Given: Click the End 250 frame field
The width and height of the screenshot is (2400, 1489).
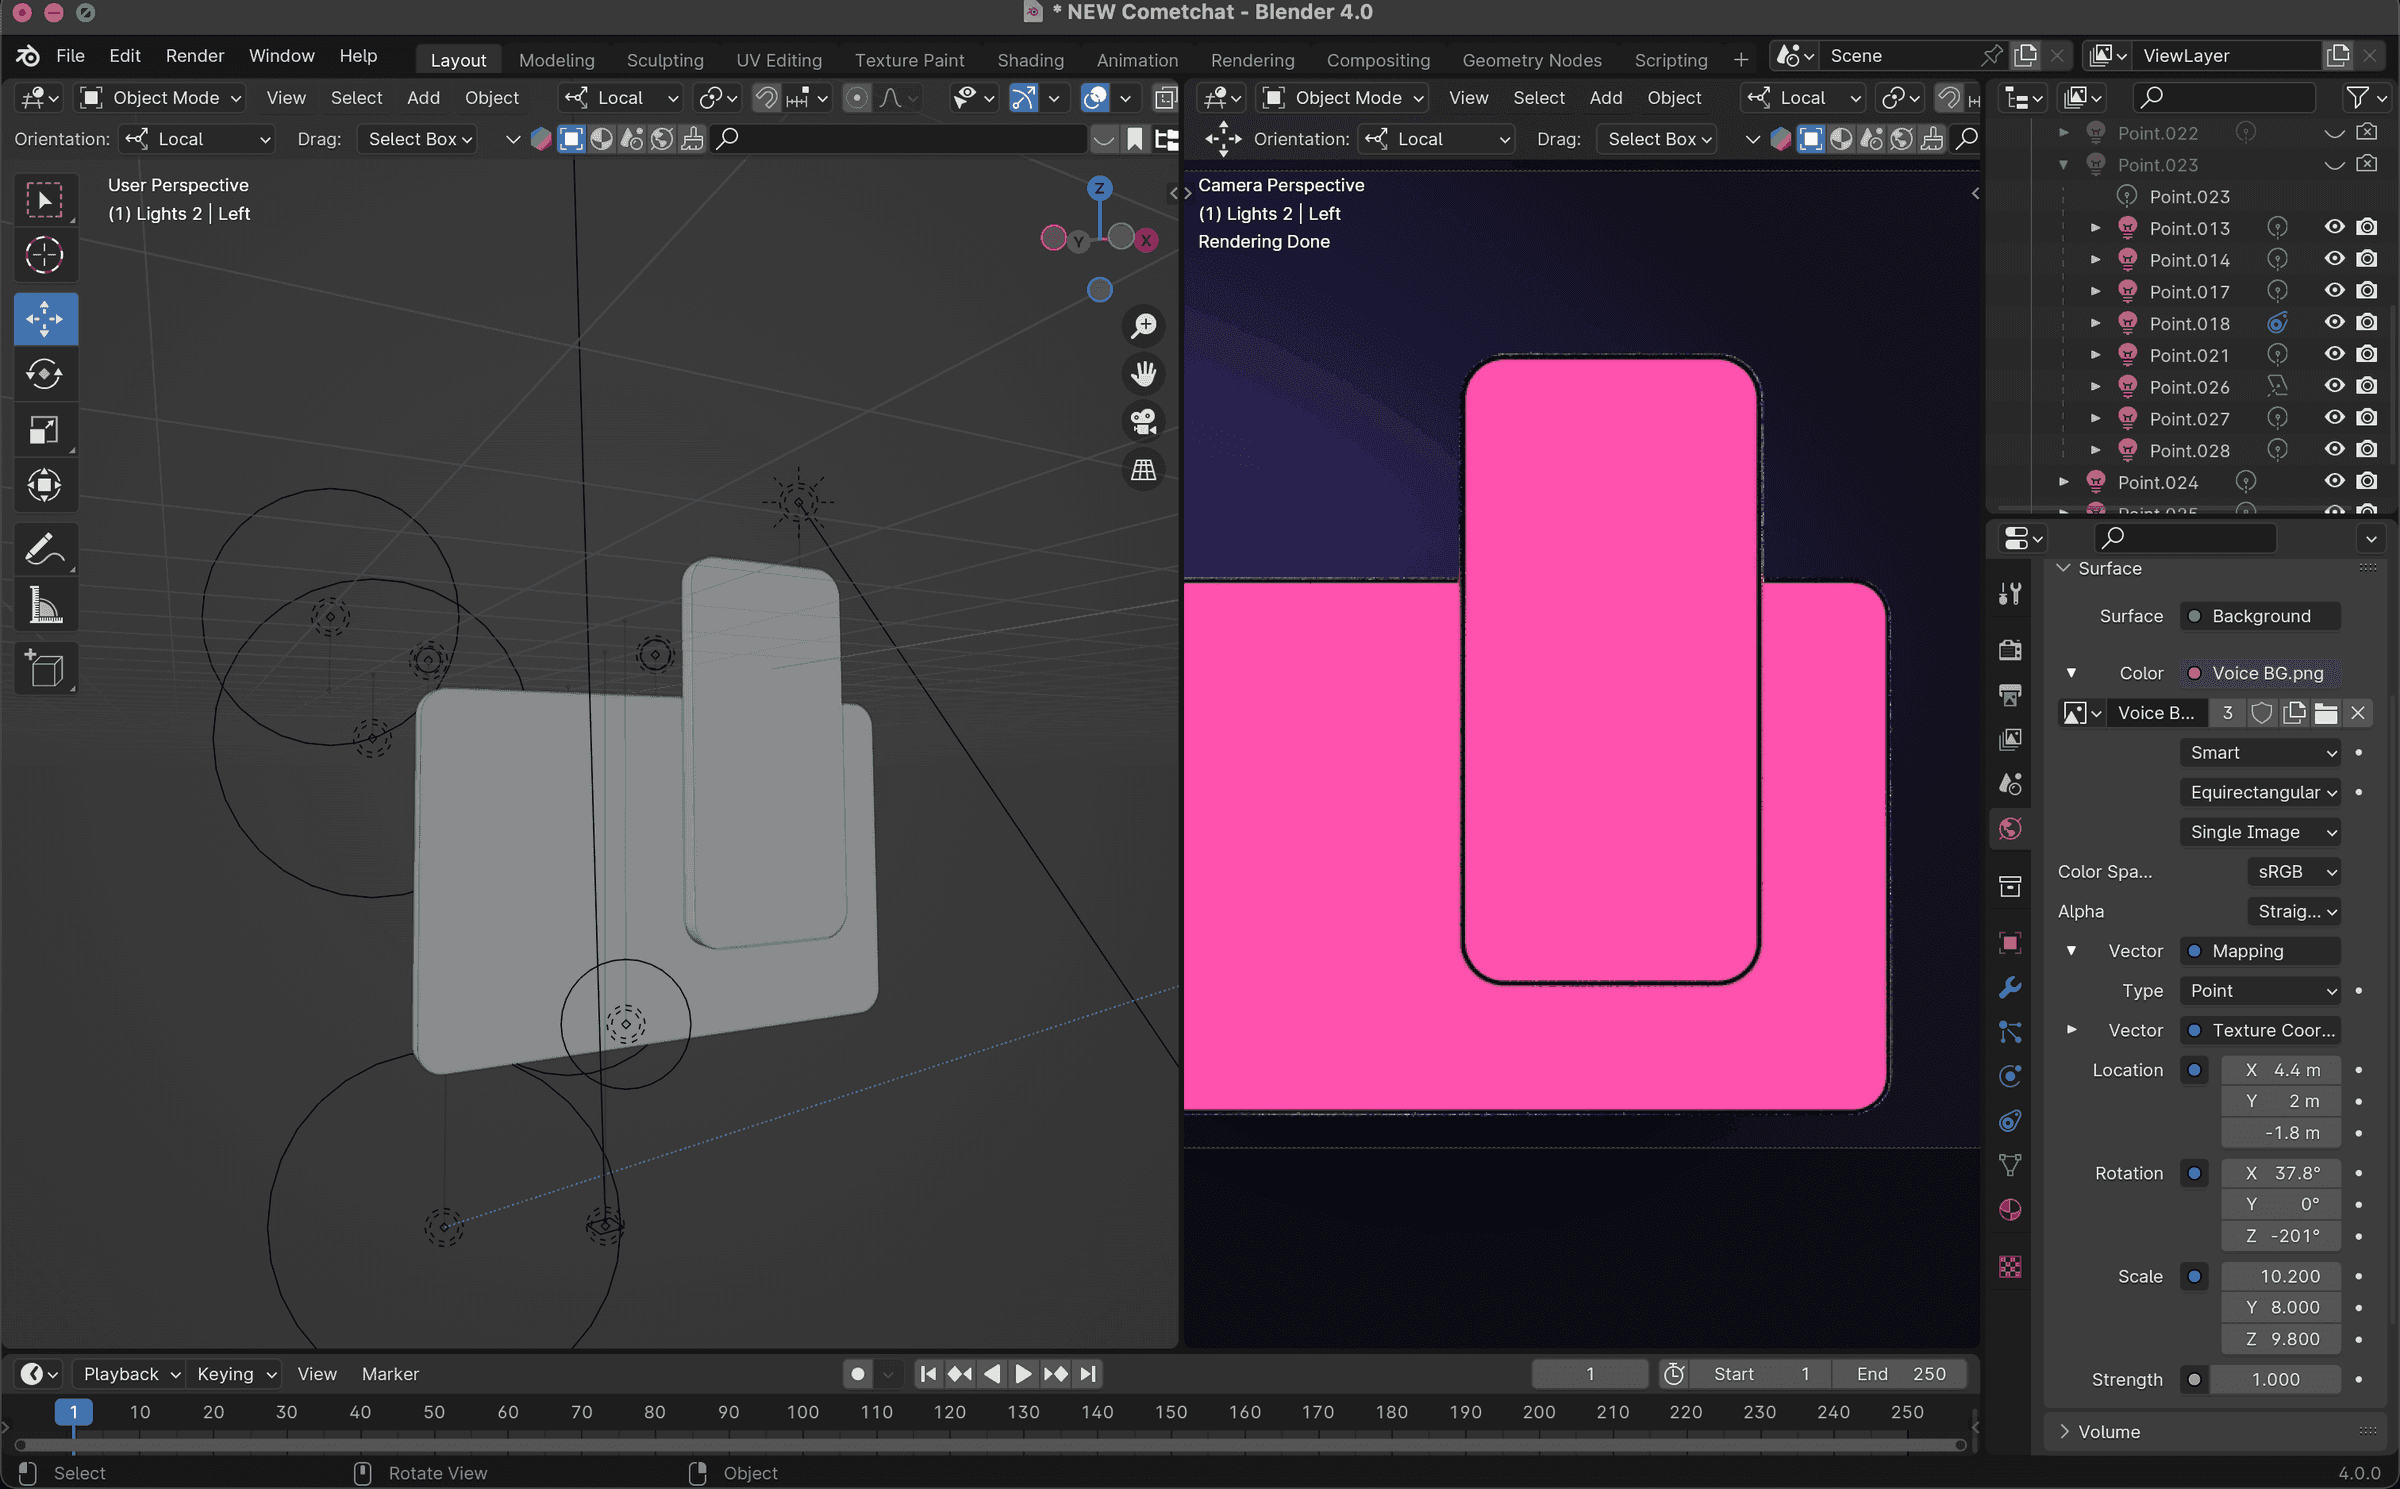Looking at the screenshot, I should (1900, 1374).
